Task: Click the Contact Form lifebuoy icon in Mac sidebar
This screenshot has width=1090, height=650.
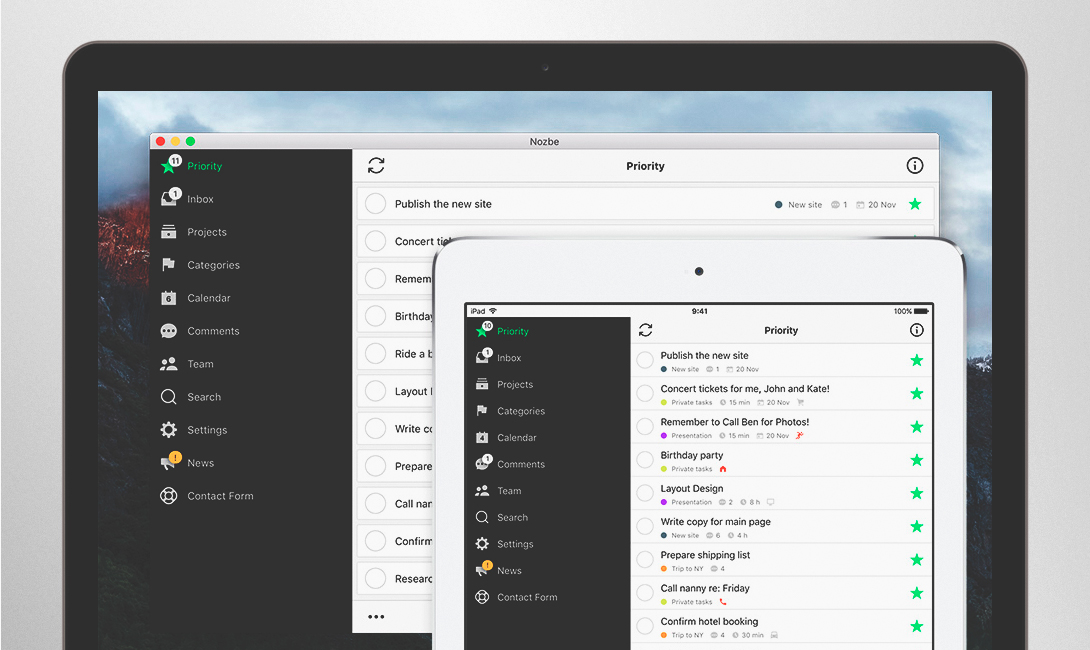Action: tap(168, 496)
